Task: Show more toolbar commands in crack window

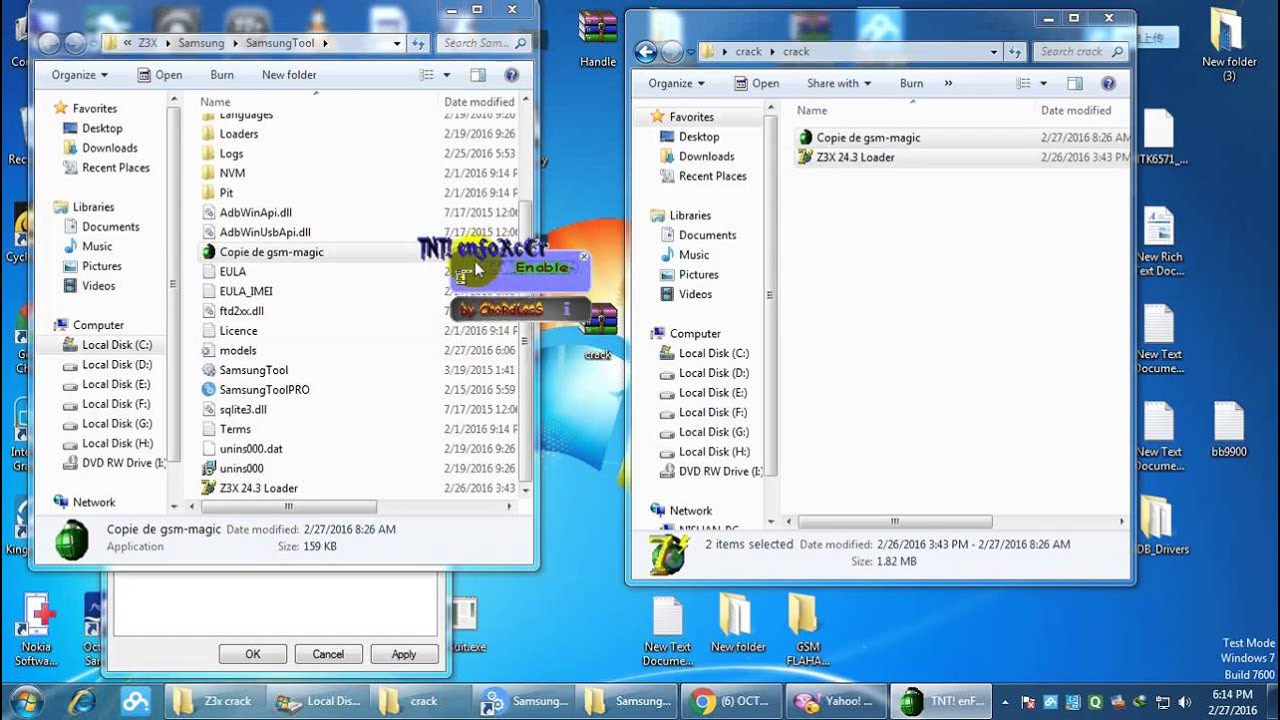Action: (948, 84)
